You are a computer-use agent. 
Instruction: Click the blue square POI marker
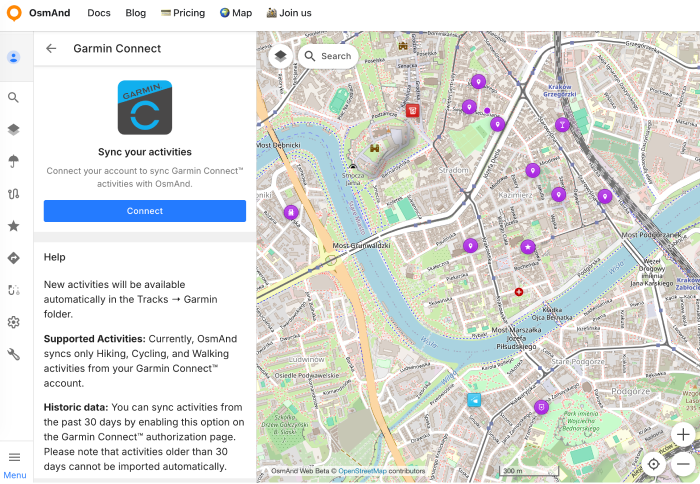pos(474,400)
